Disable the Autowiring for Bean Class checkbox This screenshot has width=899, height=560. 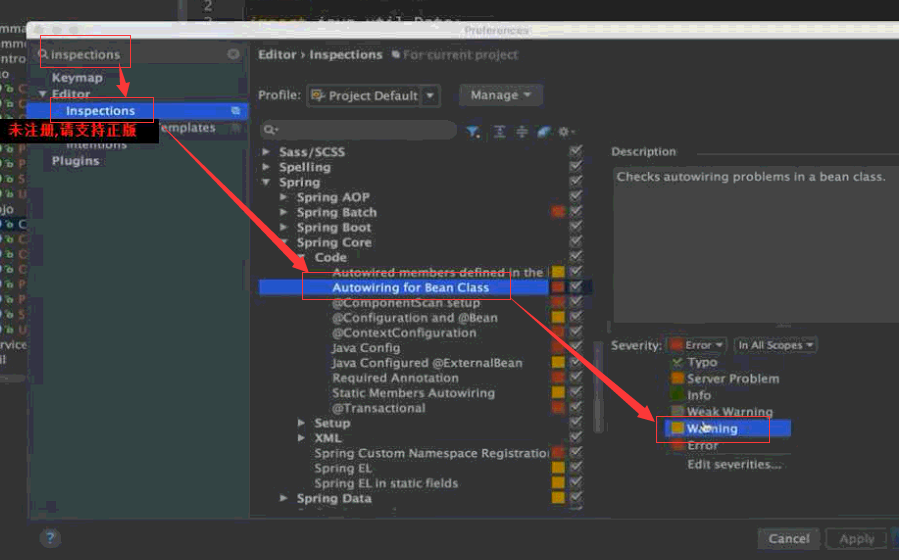[576, 287]
